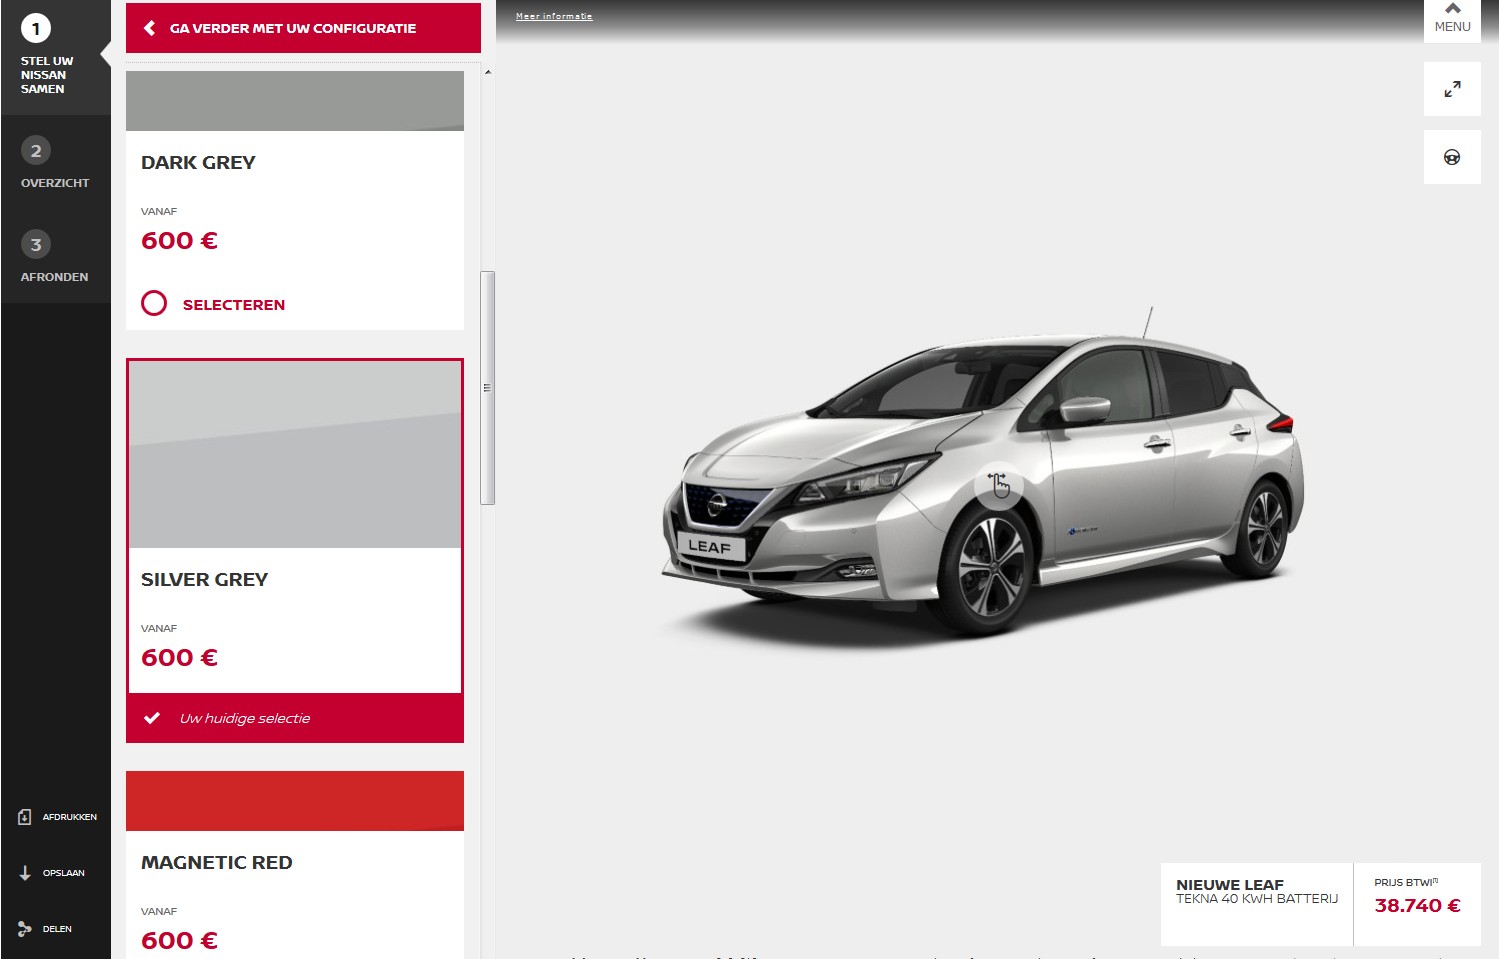Click the TEKNA 40 KWH BATTERIJ text
Screen dimensions: 1499x959
pos(1257,899)
